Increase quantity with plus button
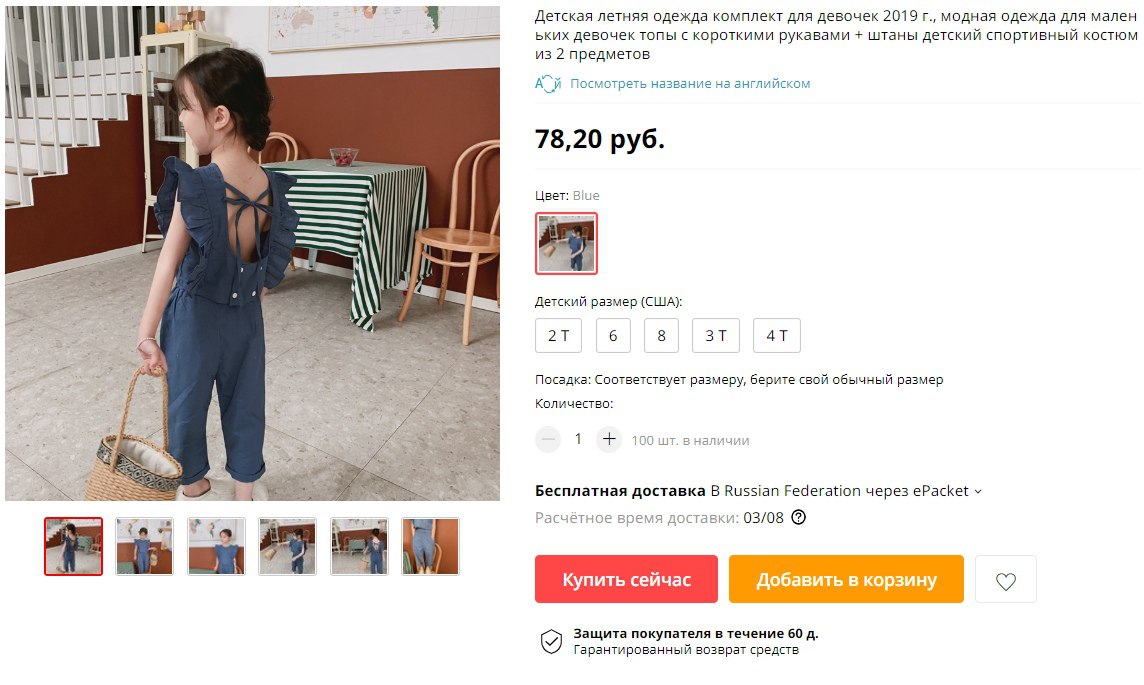1144x685 pixels. [609, 440]
